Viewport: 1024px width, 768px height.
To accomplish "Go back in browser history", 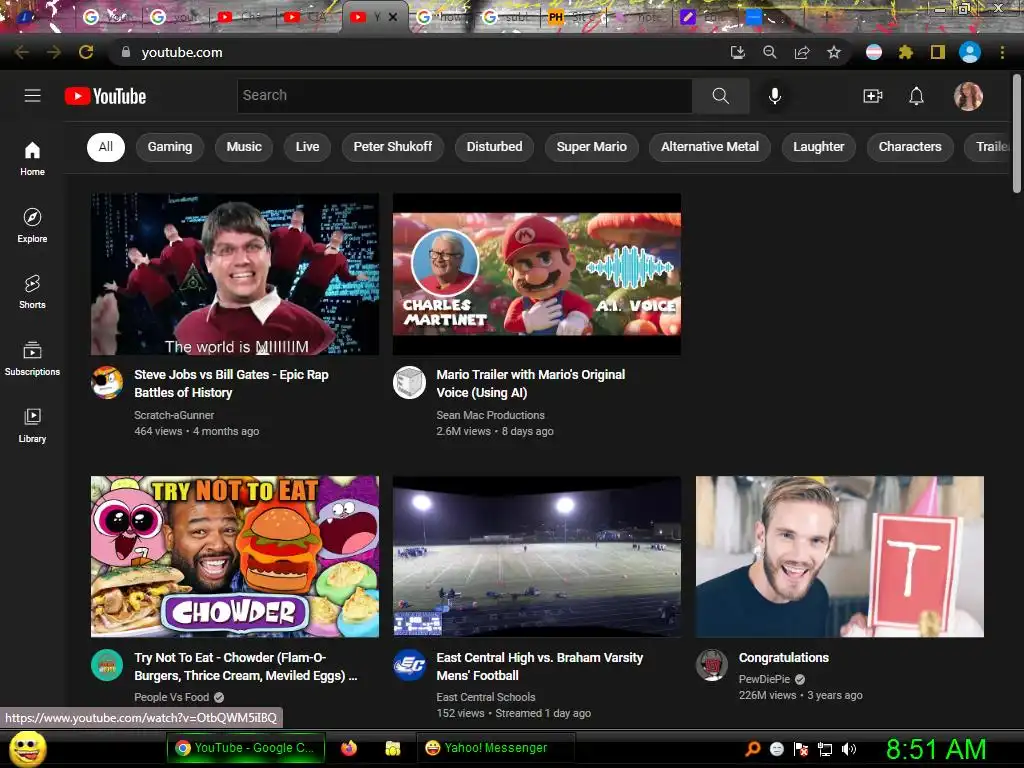I will (22, 52).
